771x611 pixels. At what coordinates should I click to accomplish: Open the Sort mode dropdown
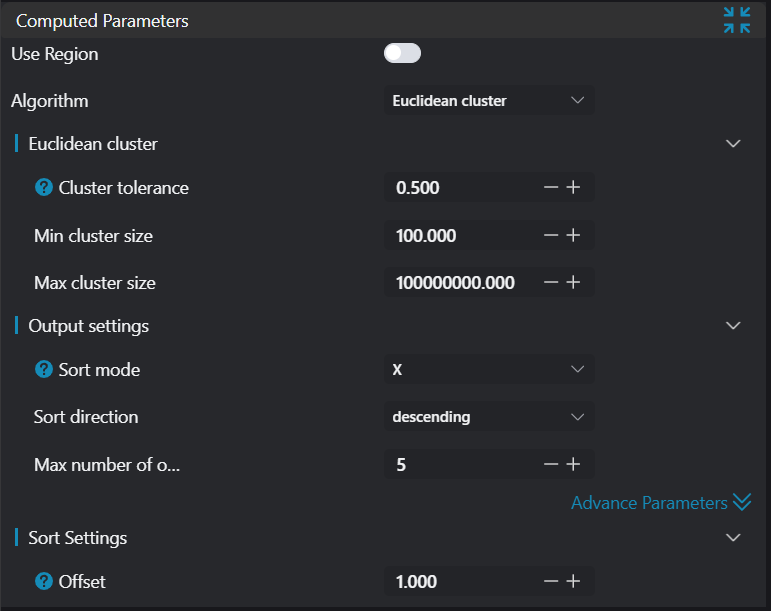(x=488, y=369)
